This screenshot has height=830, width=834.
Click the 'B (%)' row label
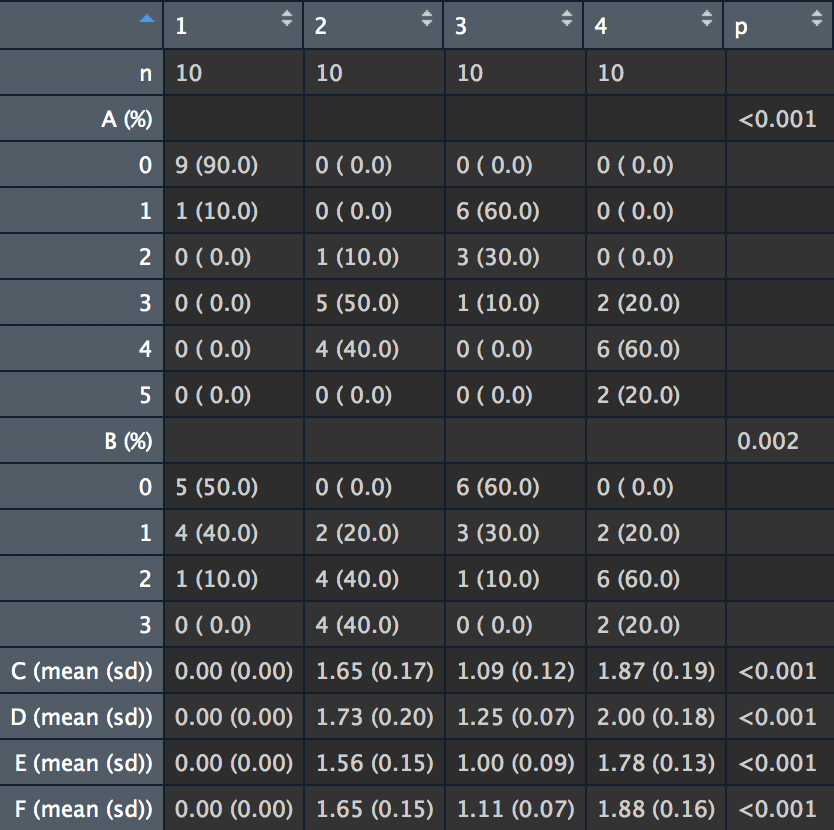[81, 441]
